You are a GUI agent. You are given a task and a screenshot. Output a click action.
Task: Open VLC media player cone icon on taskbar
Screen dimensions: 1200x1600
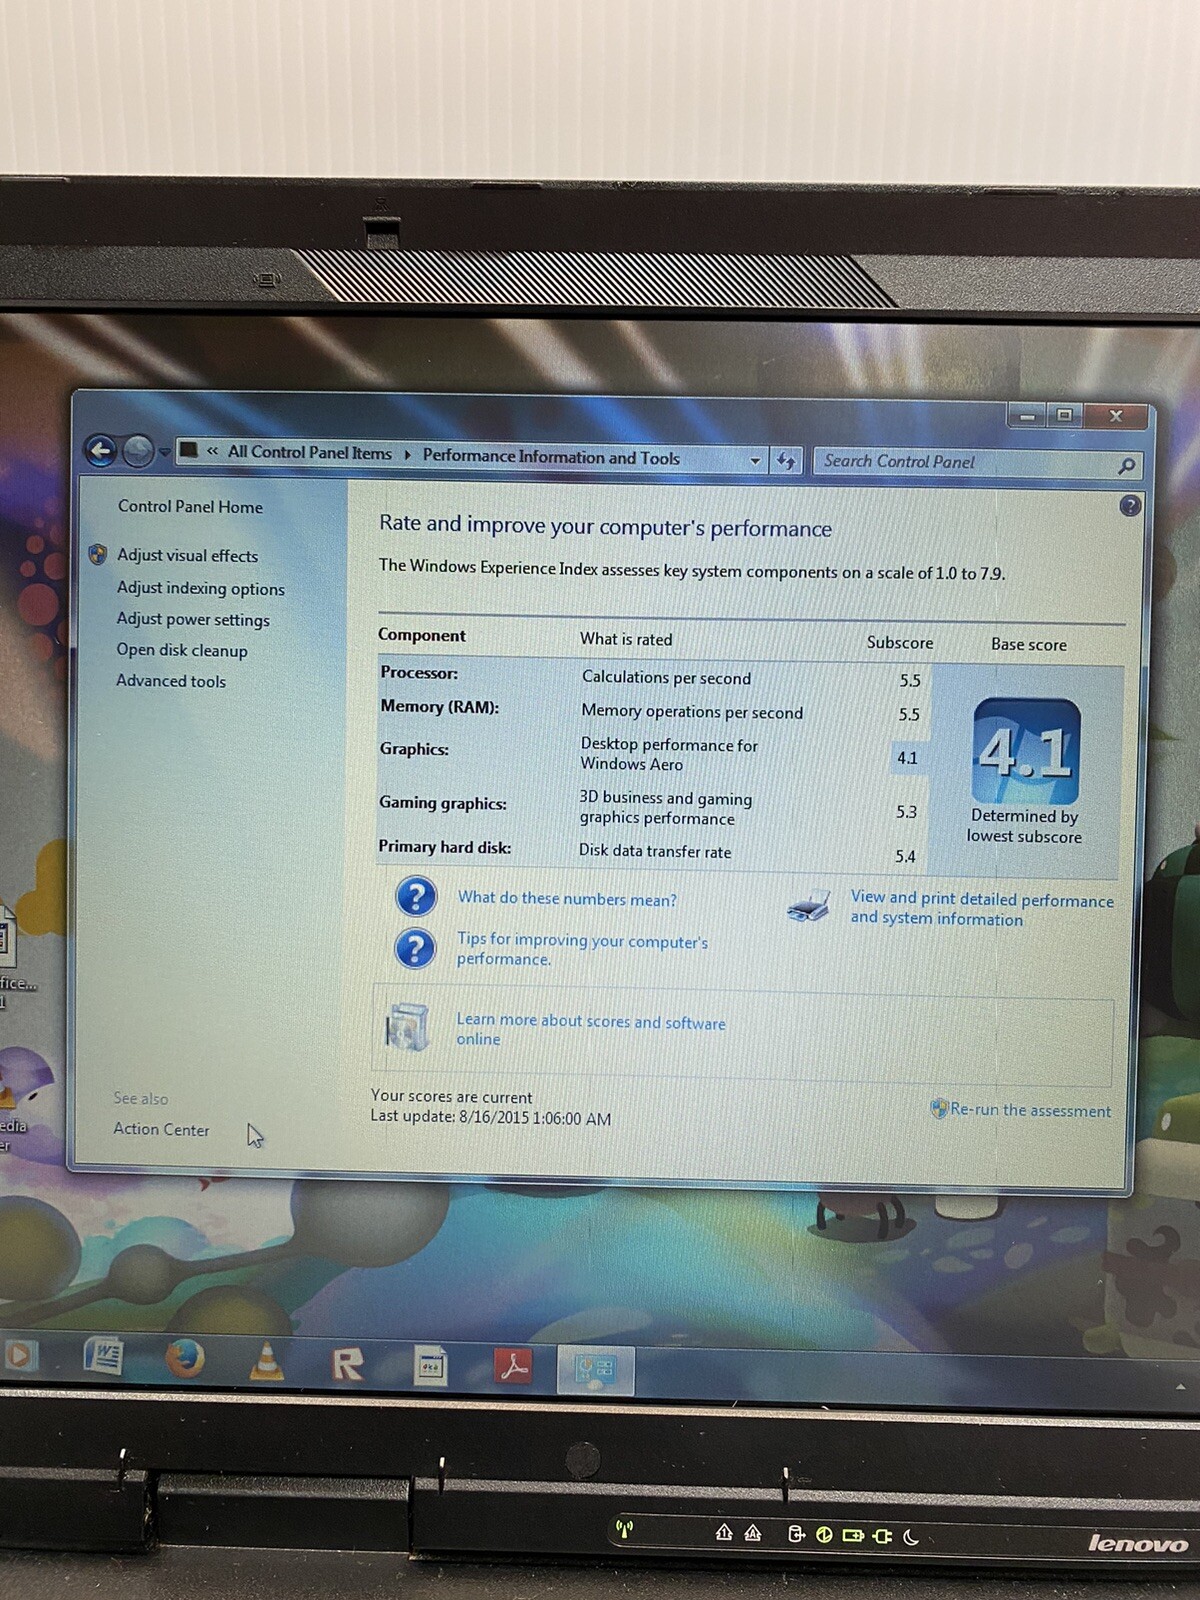click(x=266, y=1361)
